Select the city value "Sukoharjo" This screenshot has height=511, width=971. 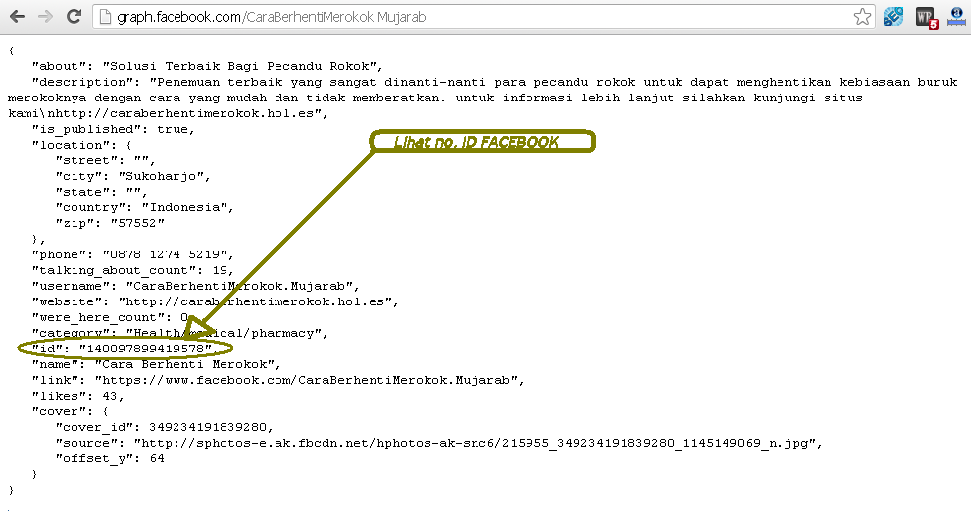click(x=160, y=177)
